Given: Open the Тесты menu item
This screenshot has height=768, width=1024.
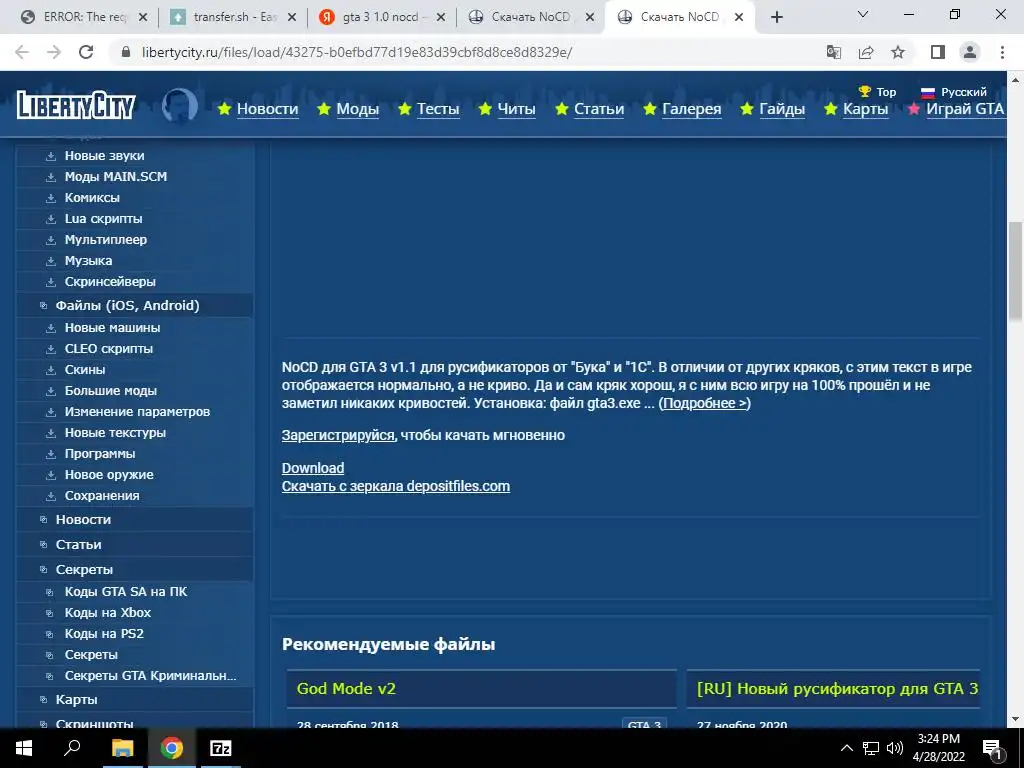Looking at the screenshot, I should tap(438, 108).
